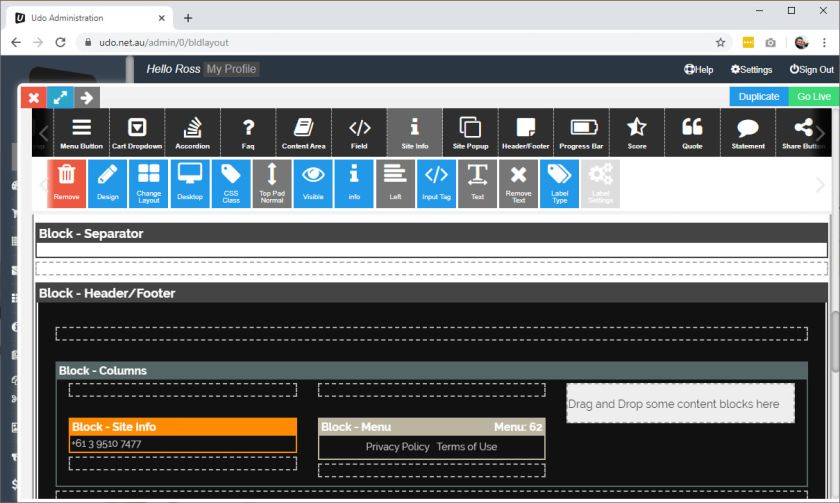Add an Accordion block from the toolbar

click(192, 133)
